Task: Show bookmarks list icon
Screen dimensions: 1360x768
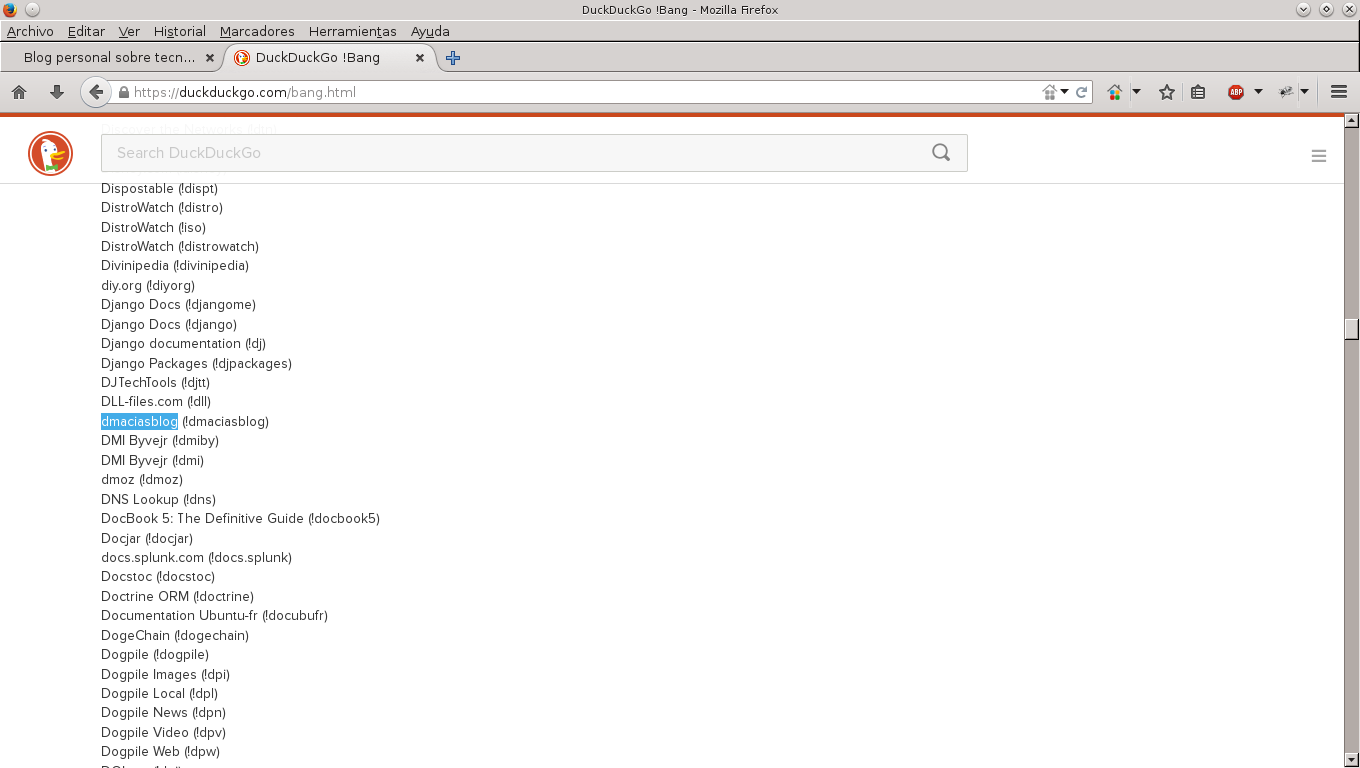Action: tap(1198, 92)
